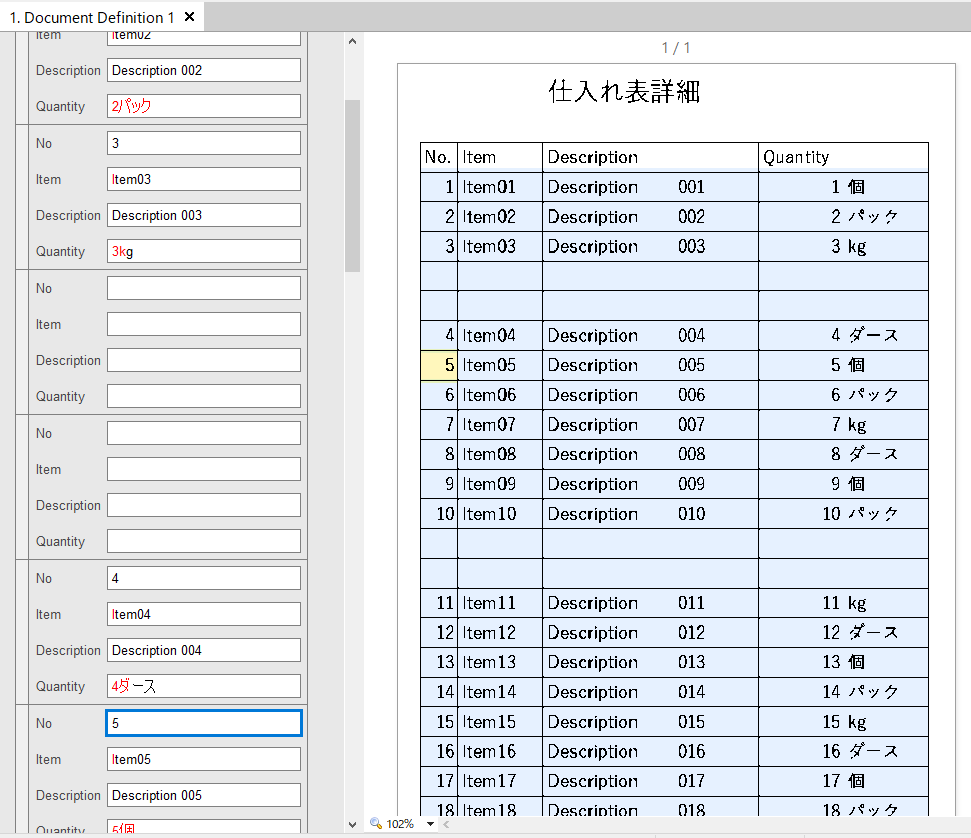Click the form panel scroll up arrow
This screenshot has width=971, height=838.
(x=352, y=41)
